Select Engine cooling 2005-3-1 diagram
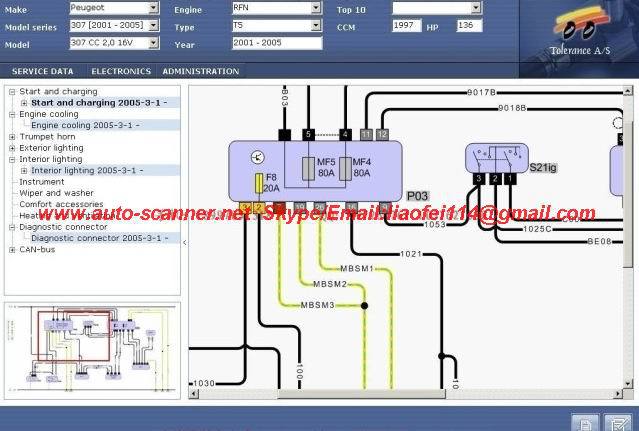Screen dimensions: 639x431 [85, 125]
